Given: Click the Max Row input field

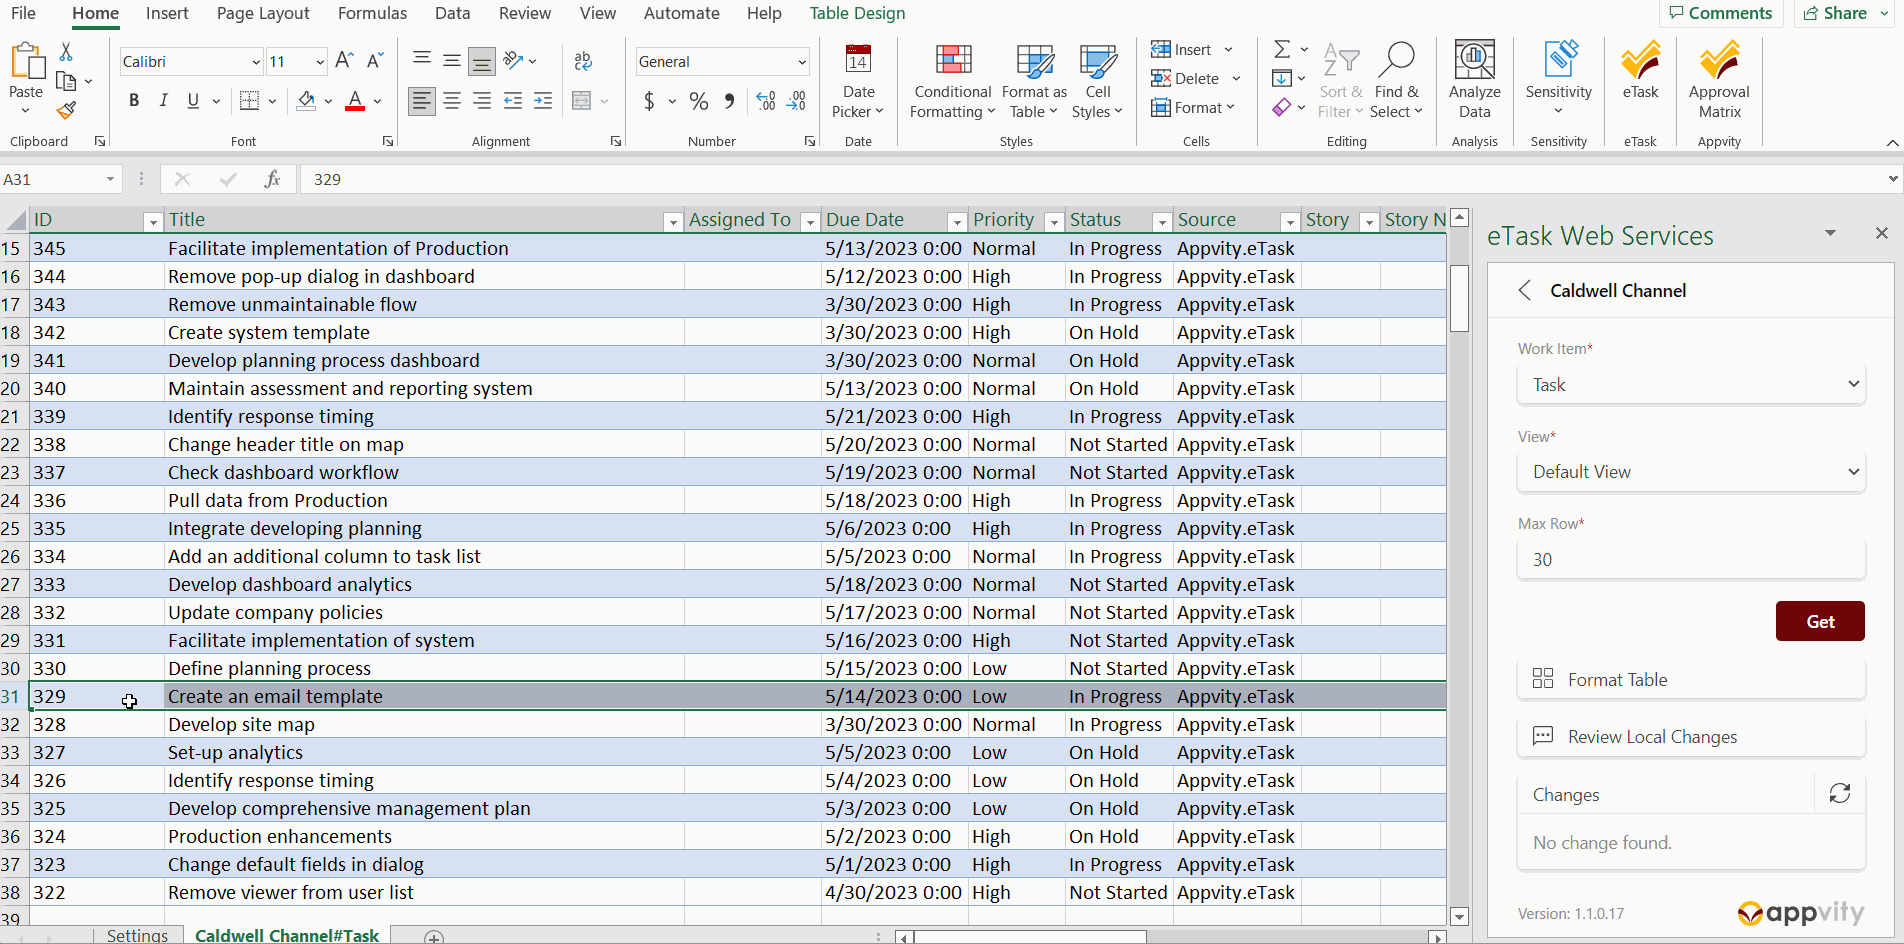Looking at the screenshot, I should click(1691, 560).
